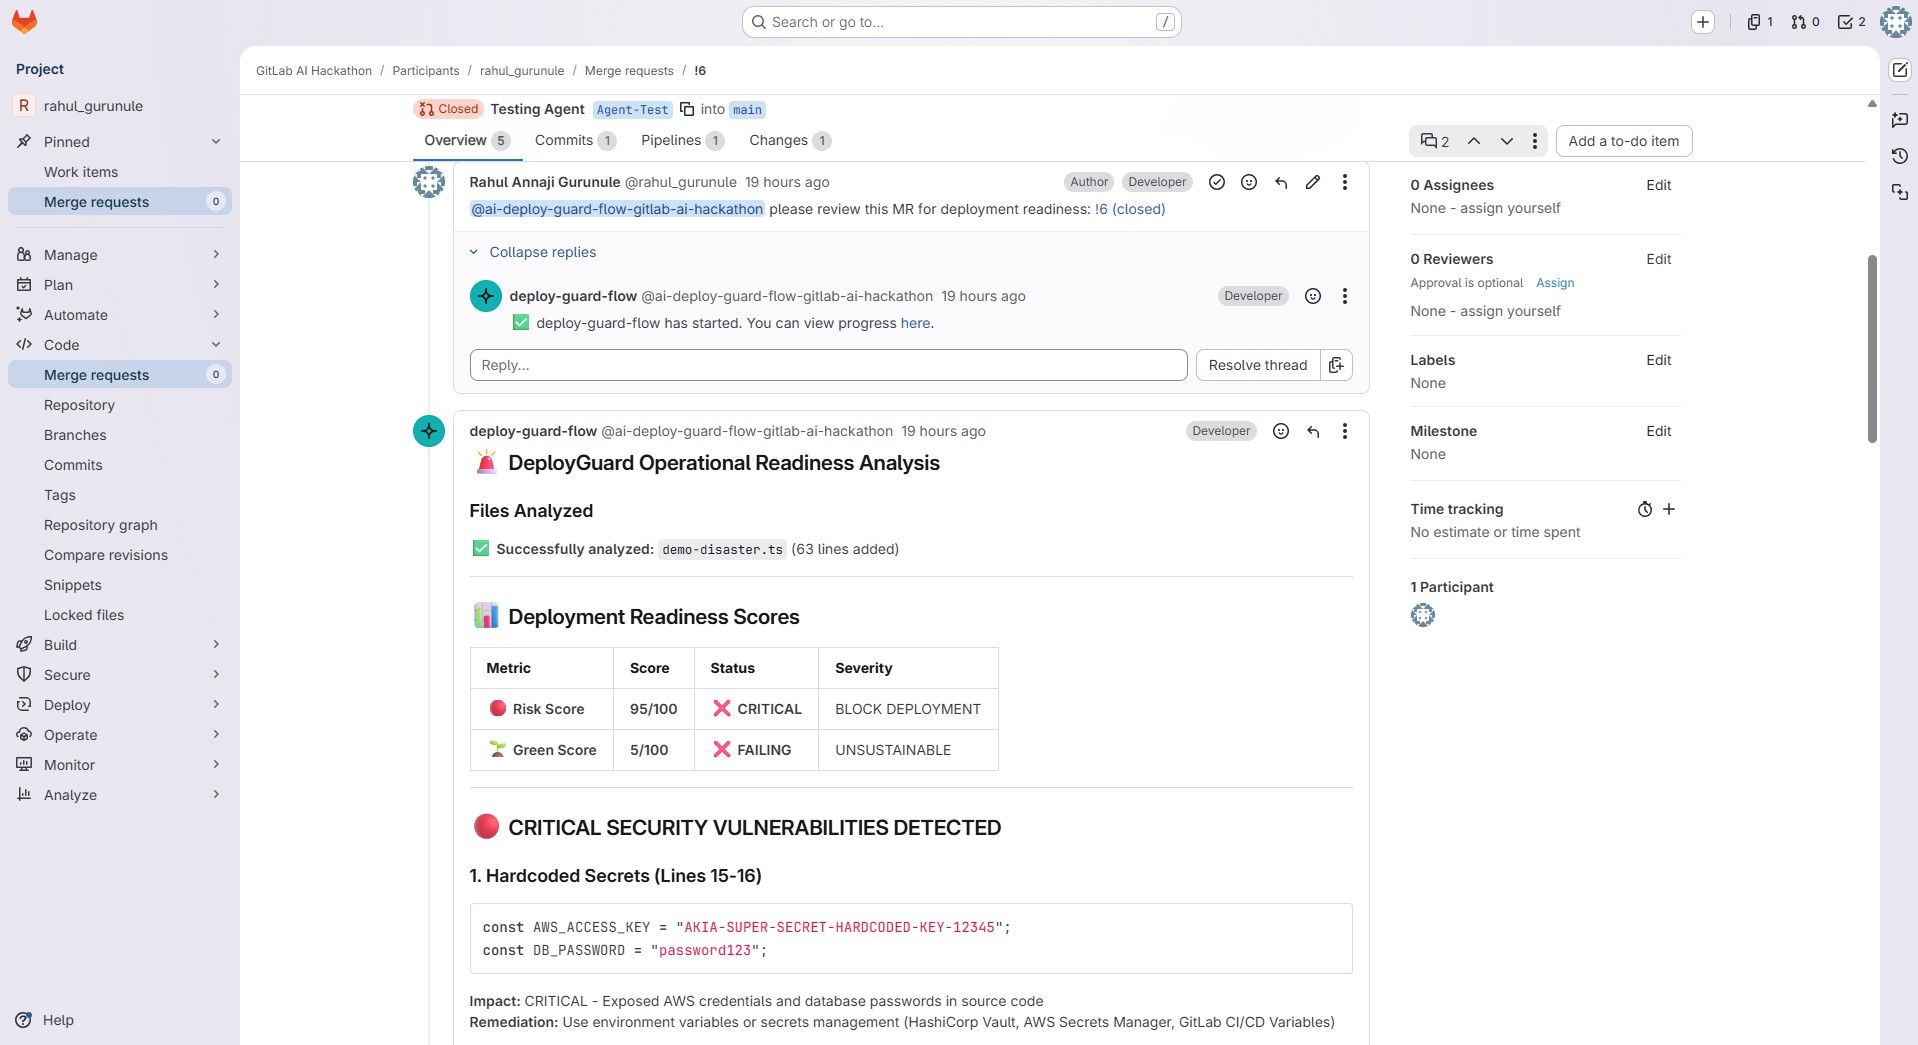Focus the Search or go to field
The width and height of the screenshot is (1918, 1045).
[962, 22]
